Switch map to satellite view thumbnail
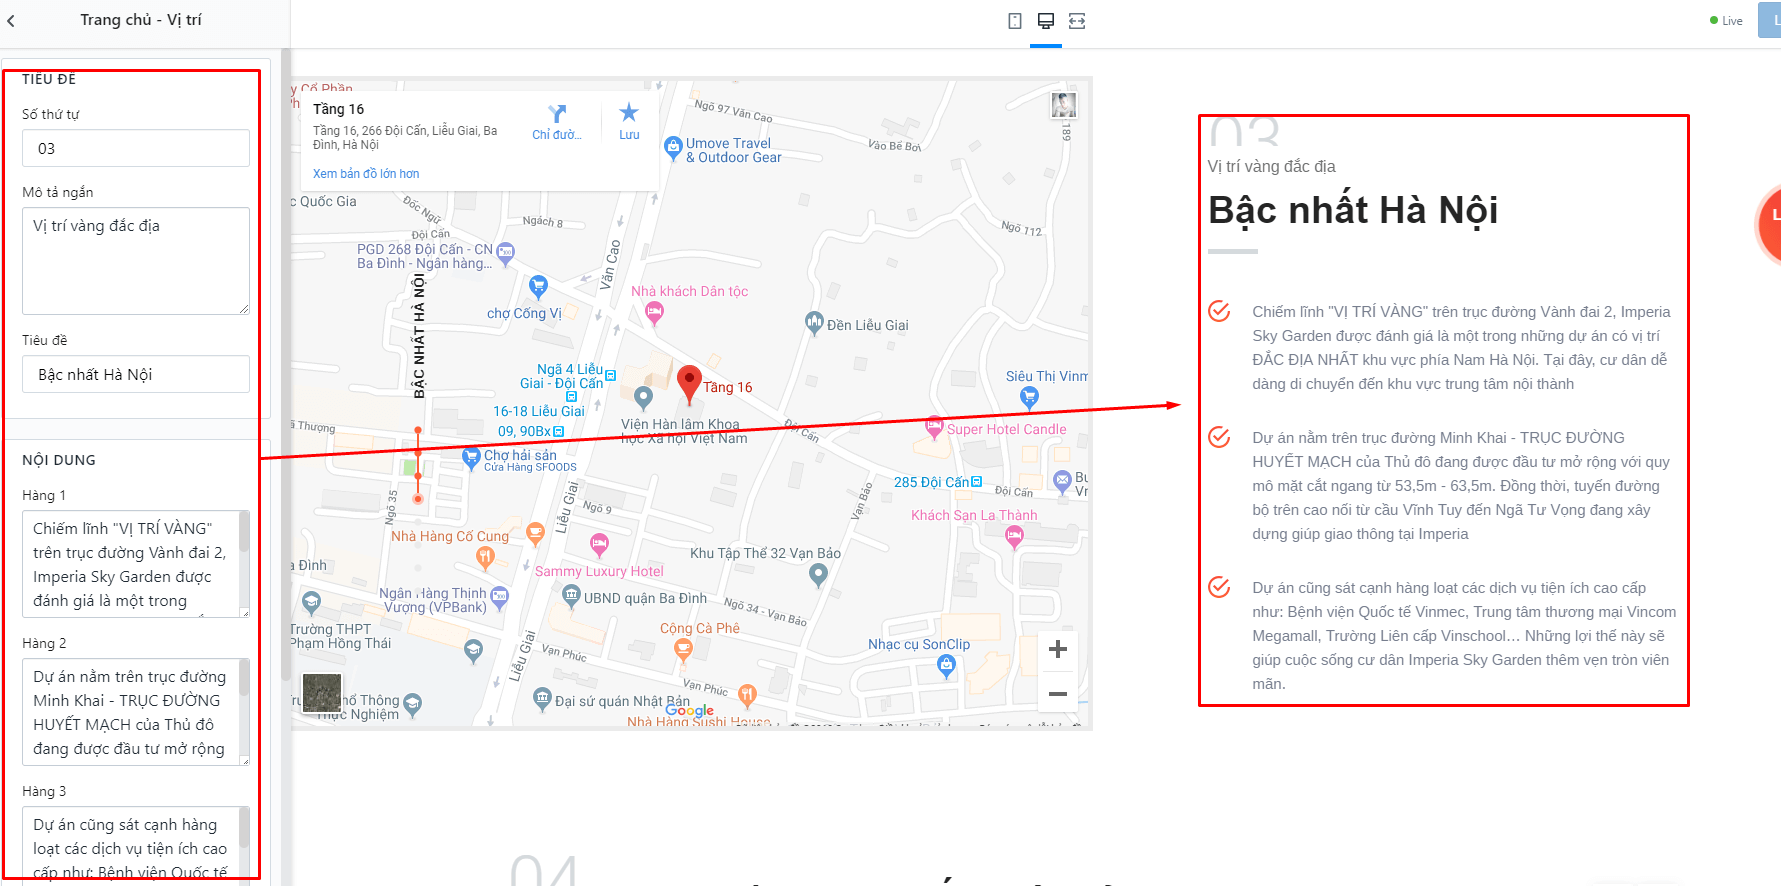 [322, 693]
